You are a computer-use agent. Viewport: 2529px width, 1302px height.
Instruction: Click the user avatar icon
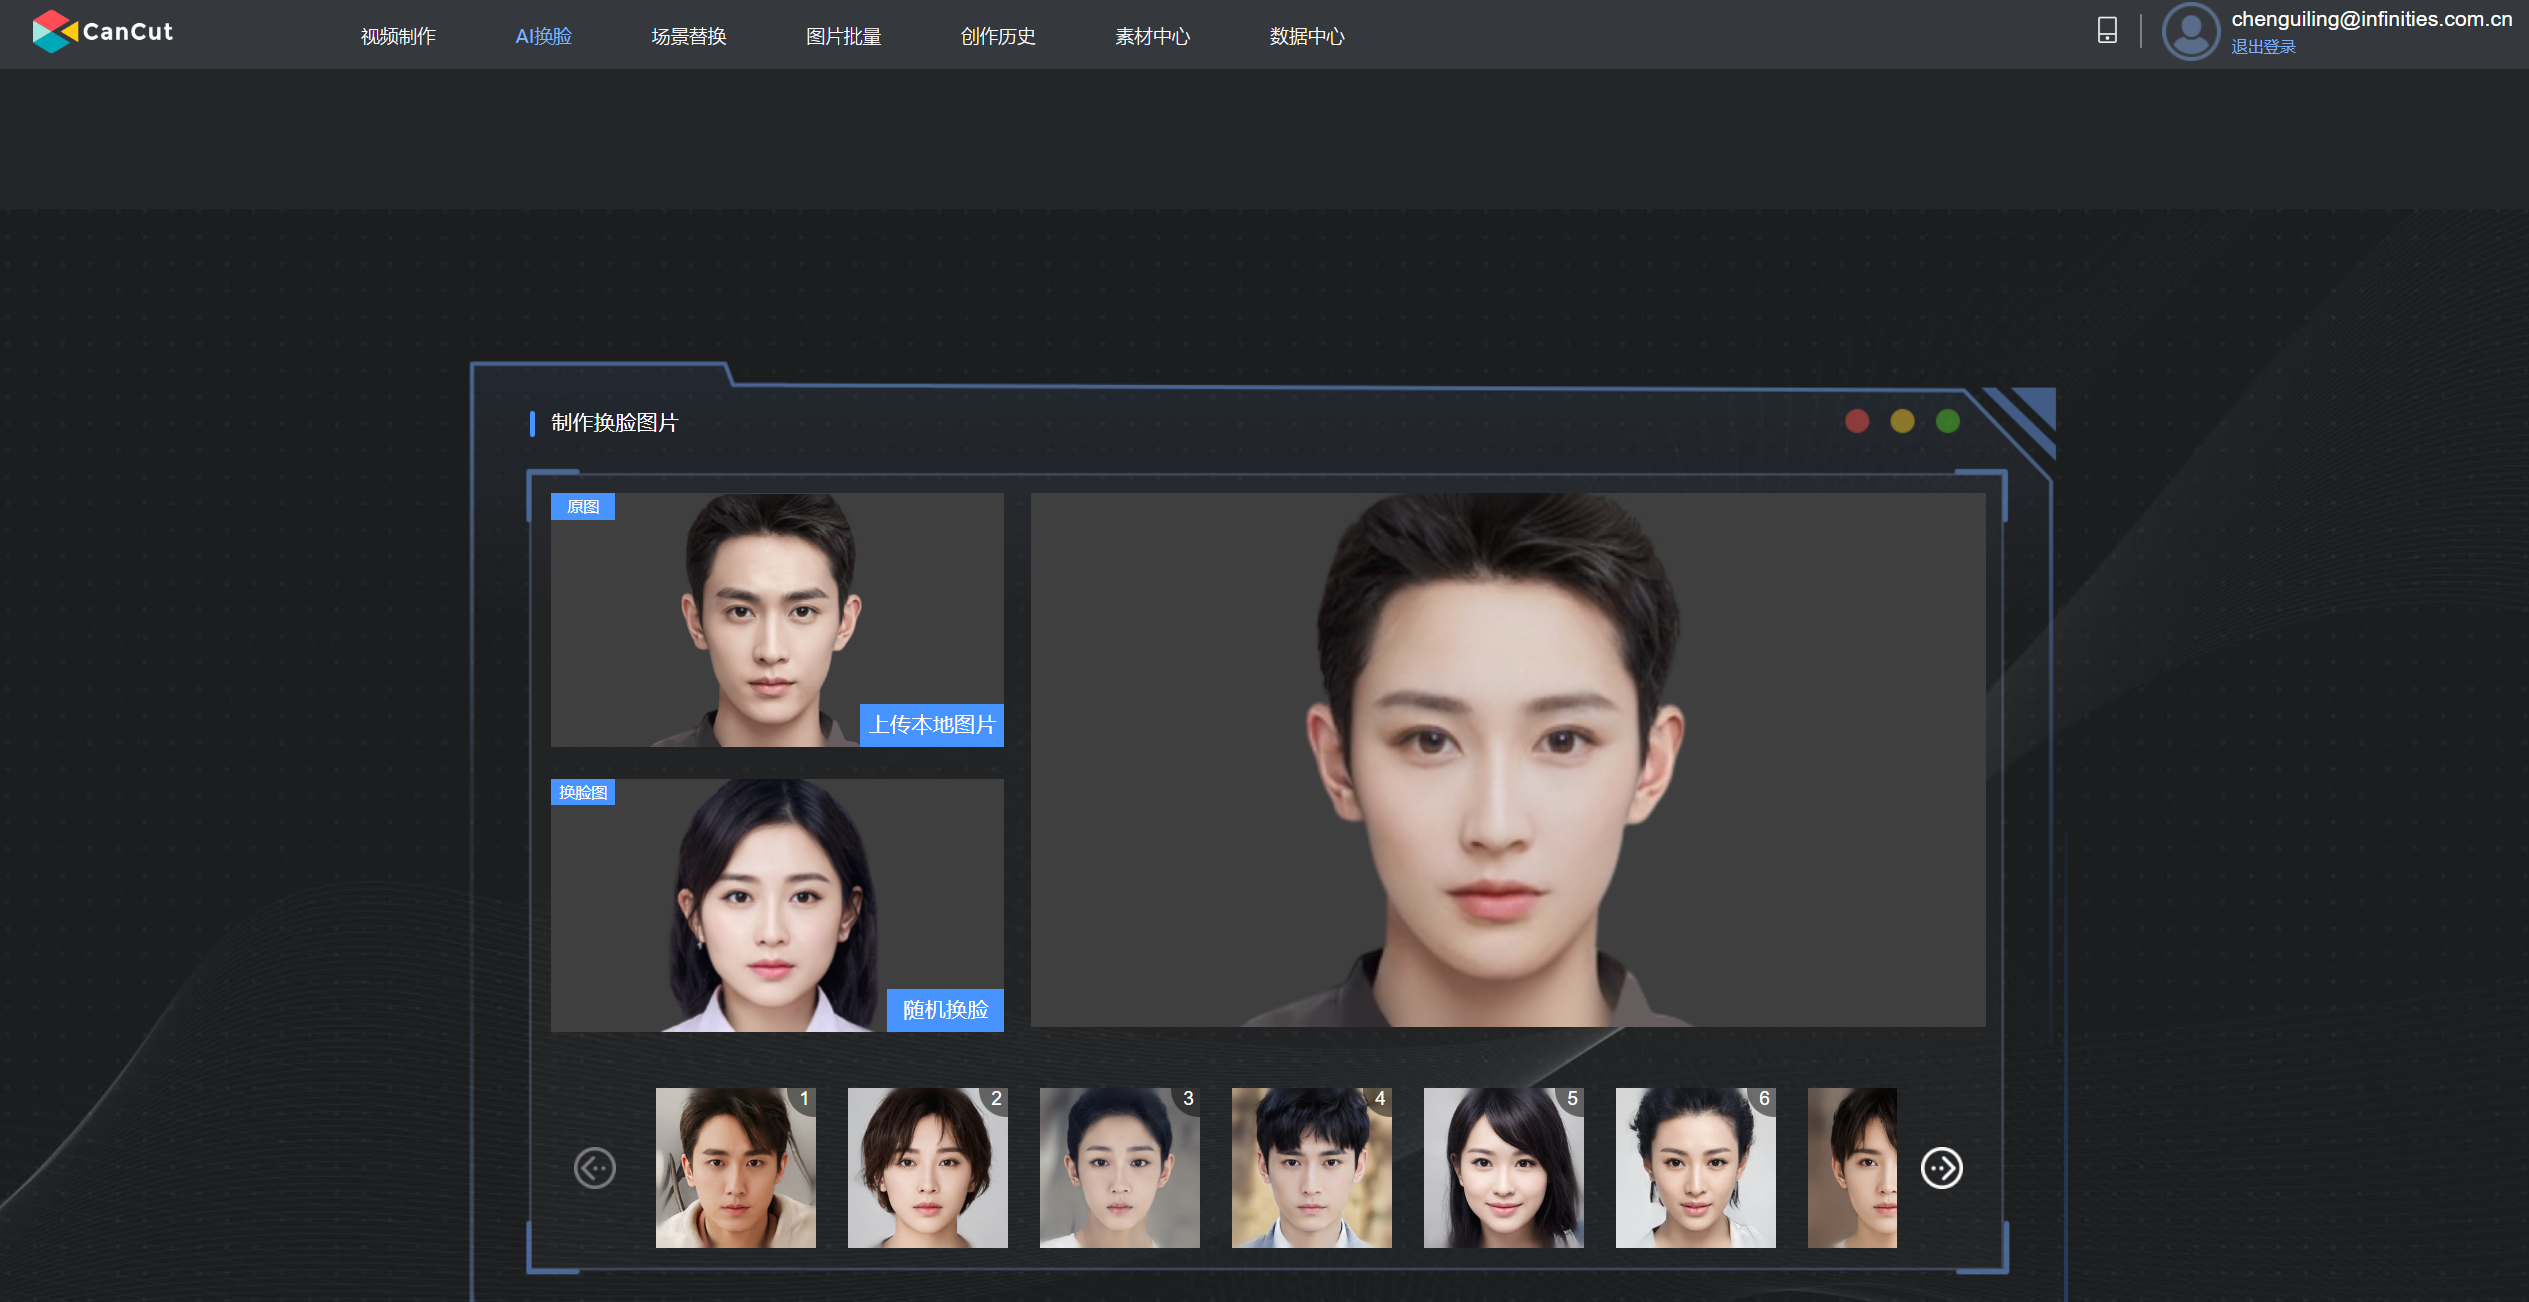(2190, 31)
